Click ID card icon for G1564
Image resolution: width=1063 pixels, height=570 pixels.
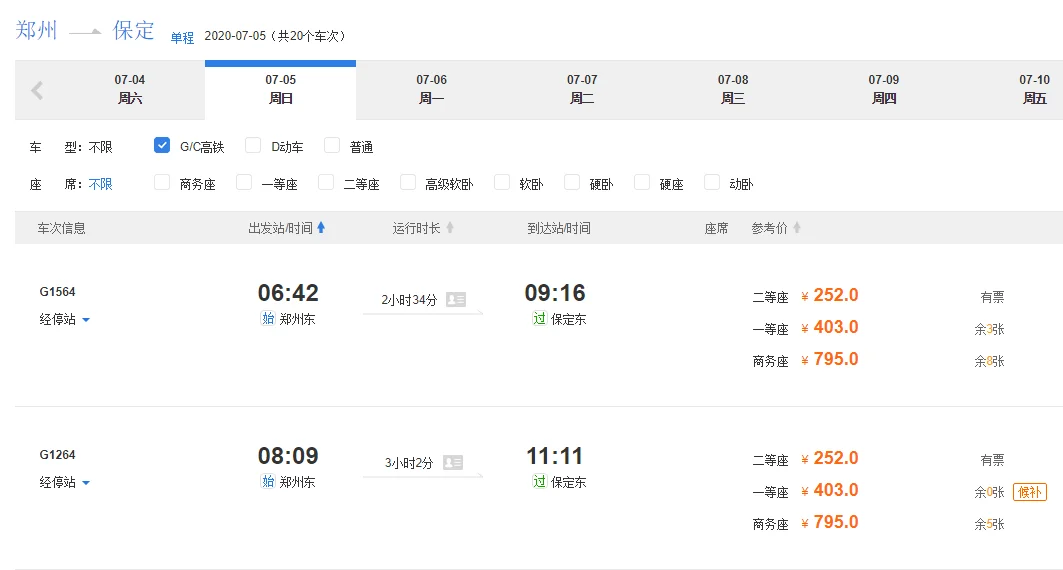coord(456,299)
